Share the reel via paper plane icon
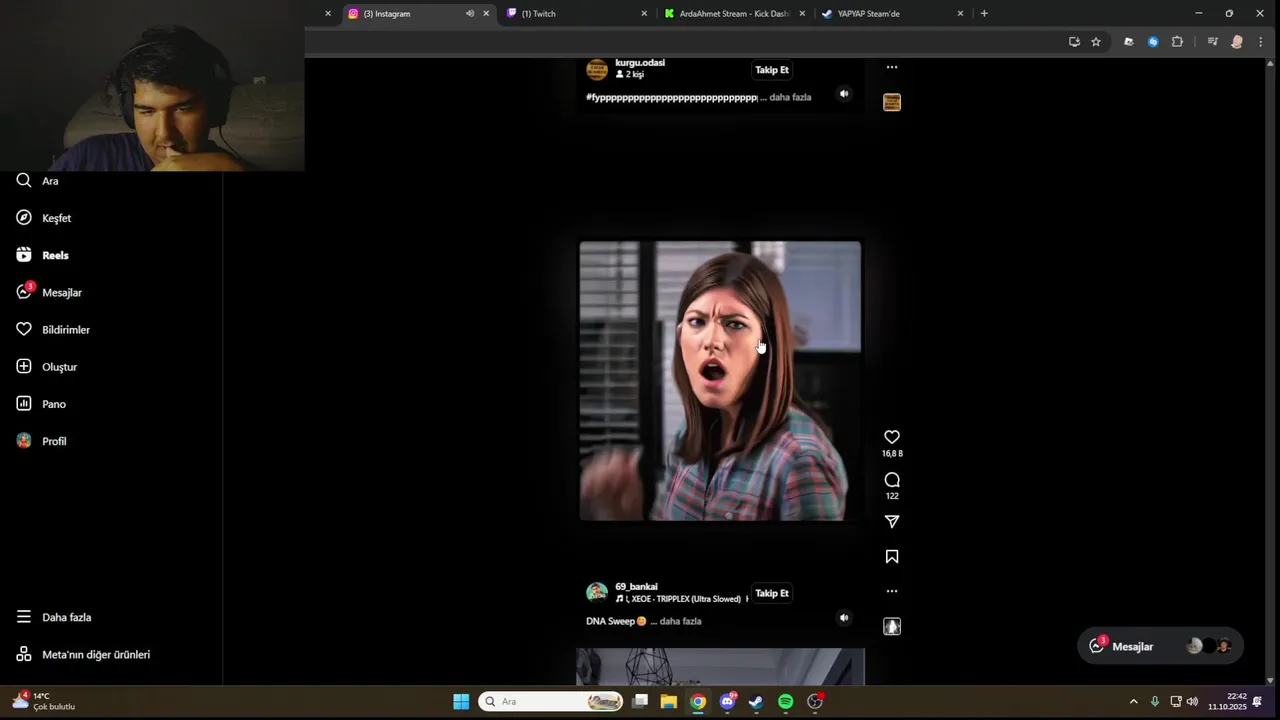 (x=892, y=522)
